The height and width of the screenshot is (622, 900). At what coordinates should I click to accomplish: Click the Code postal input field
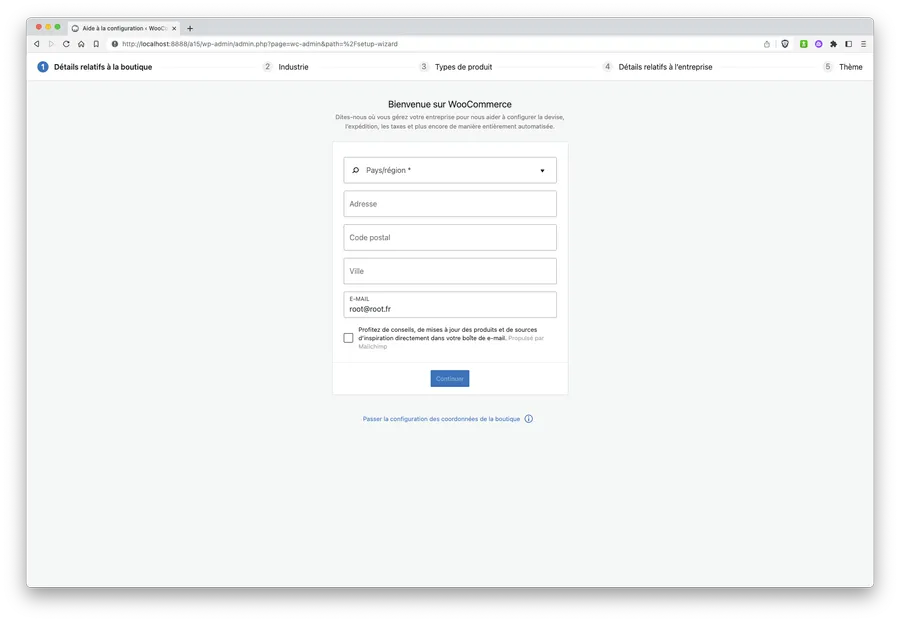click(450, 238)
